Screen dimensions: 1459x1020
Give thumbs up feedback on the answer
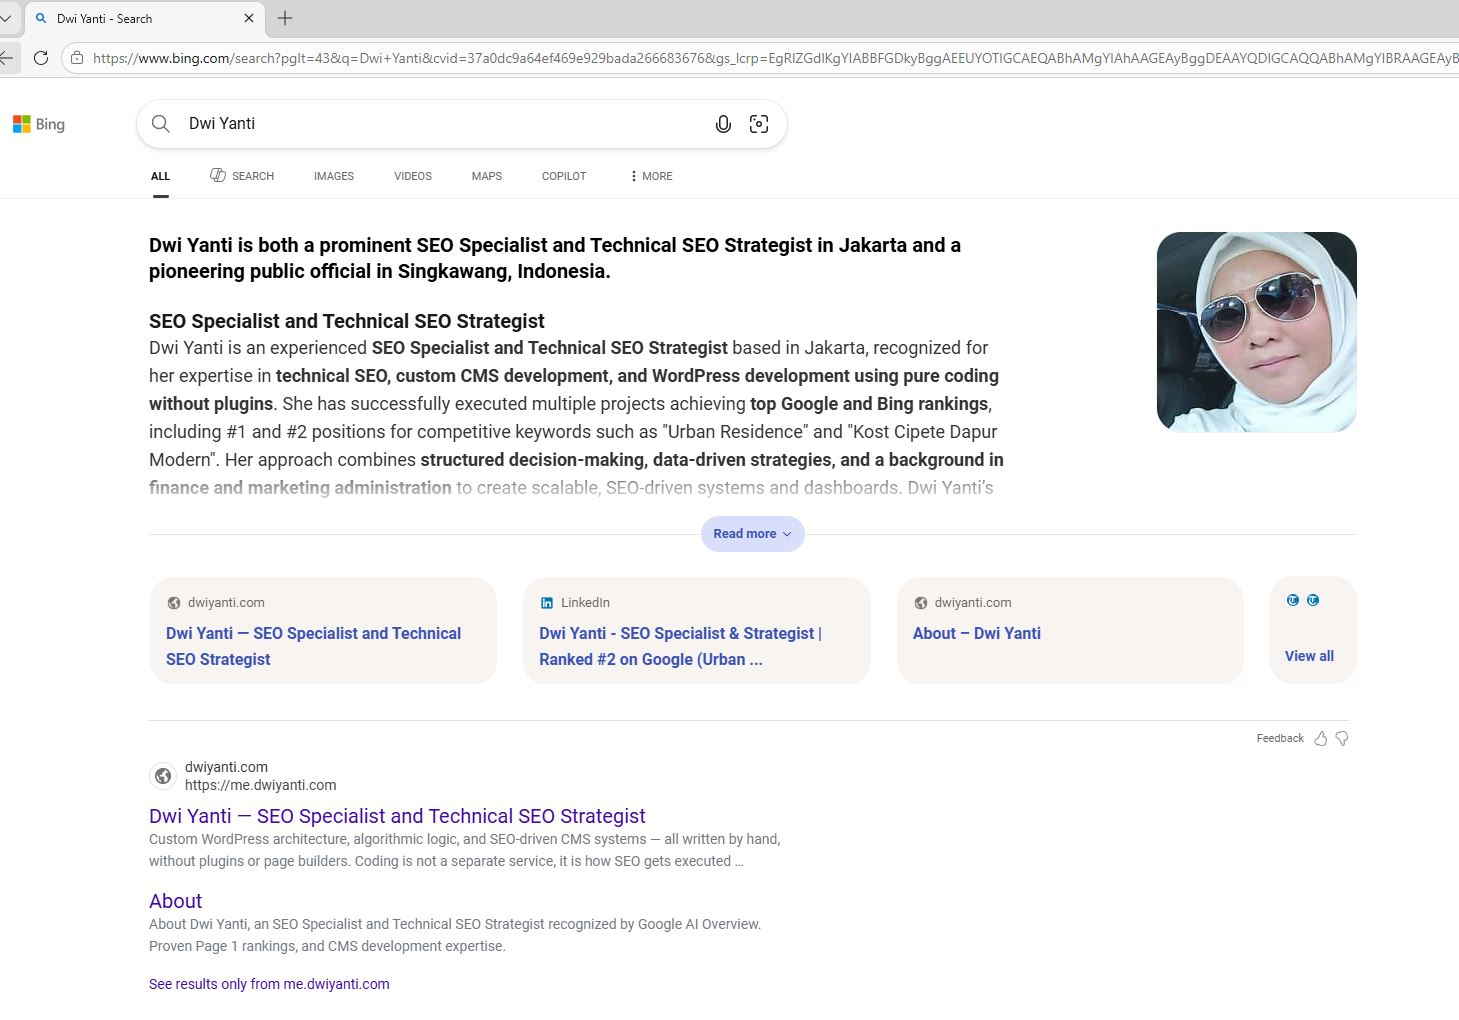[x=1320, y=738]
